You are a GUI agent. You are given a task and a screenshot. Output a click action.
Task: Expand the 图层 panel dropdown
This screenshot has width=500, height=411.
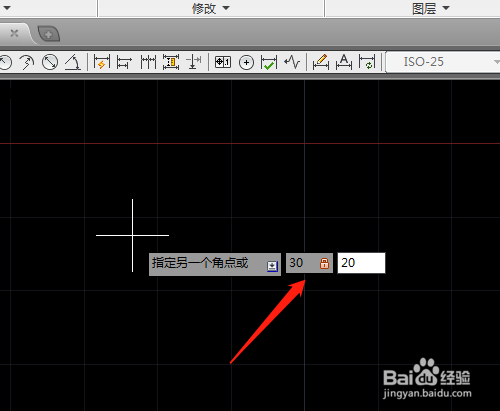446,8
